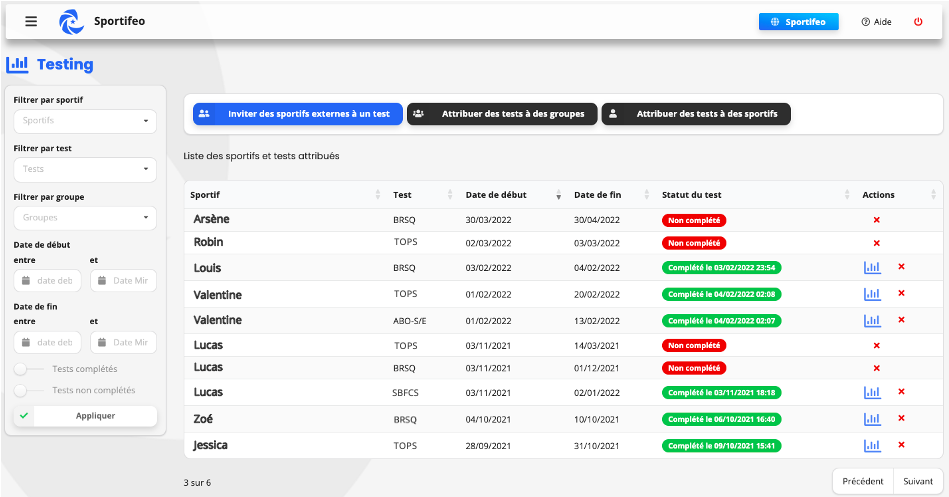Screen dimensions: 949x497
Task: Select the name Jessica in the table
Action: click(x=211, y=446)
